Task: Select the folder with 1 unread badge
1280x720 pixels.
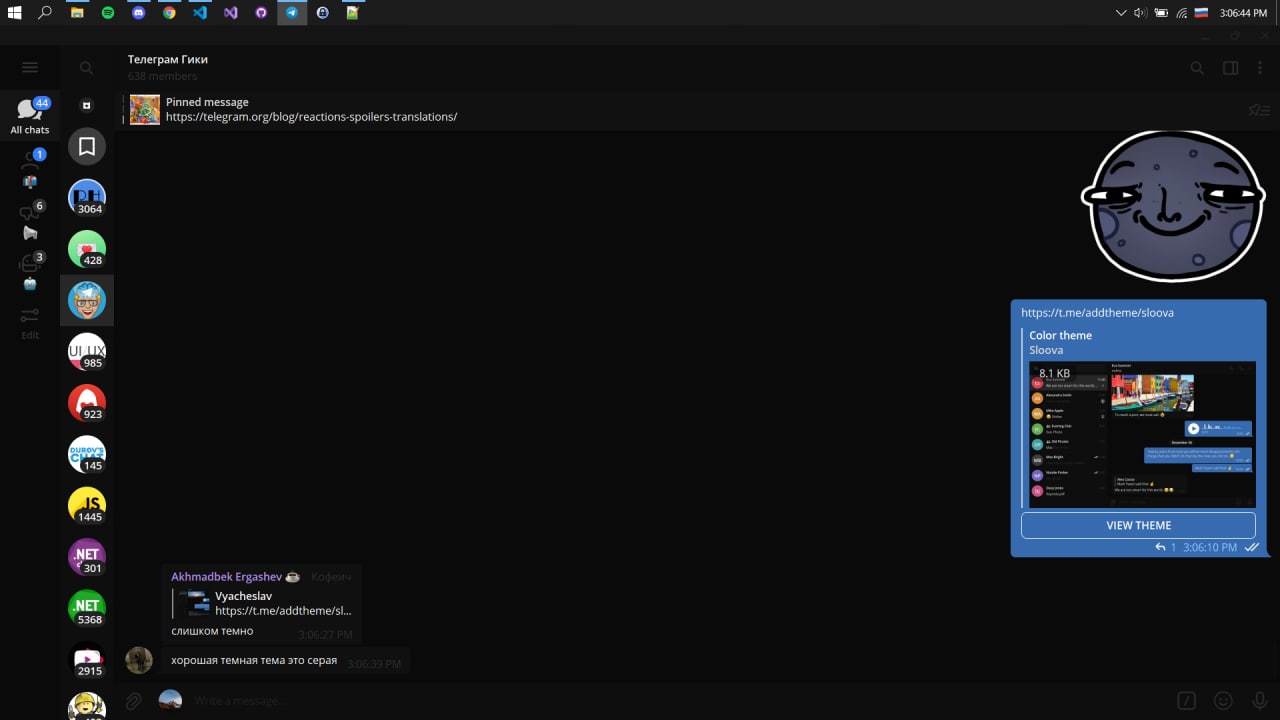Action: pos(30,168)
